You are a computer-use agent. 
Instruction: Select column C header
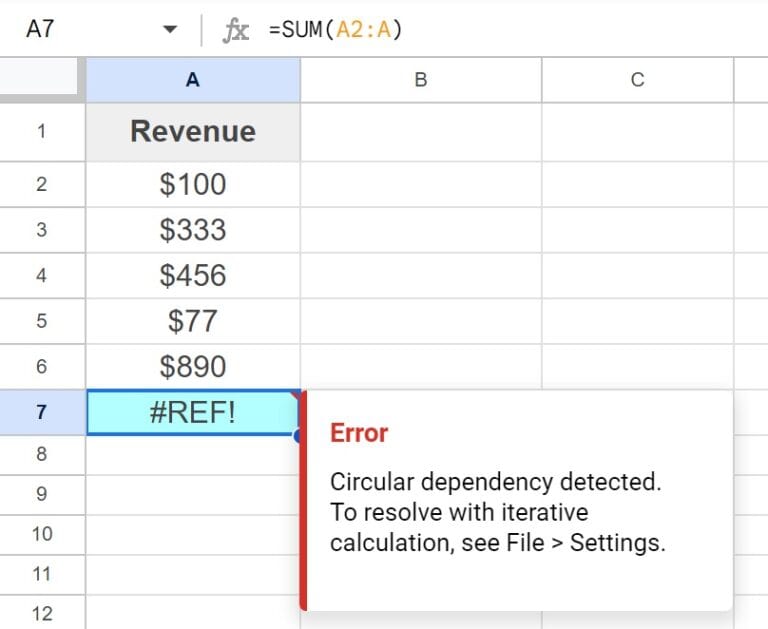(x=638, y=80)
